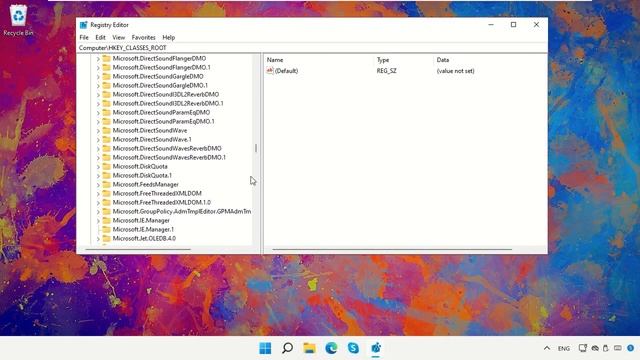Expand Microsoft.DirectSoundWave.1 key

(x=98, y=140)
